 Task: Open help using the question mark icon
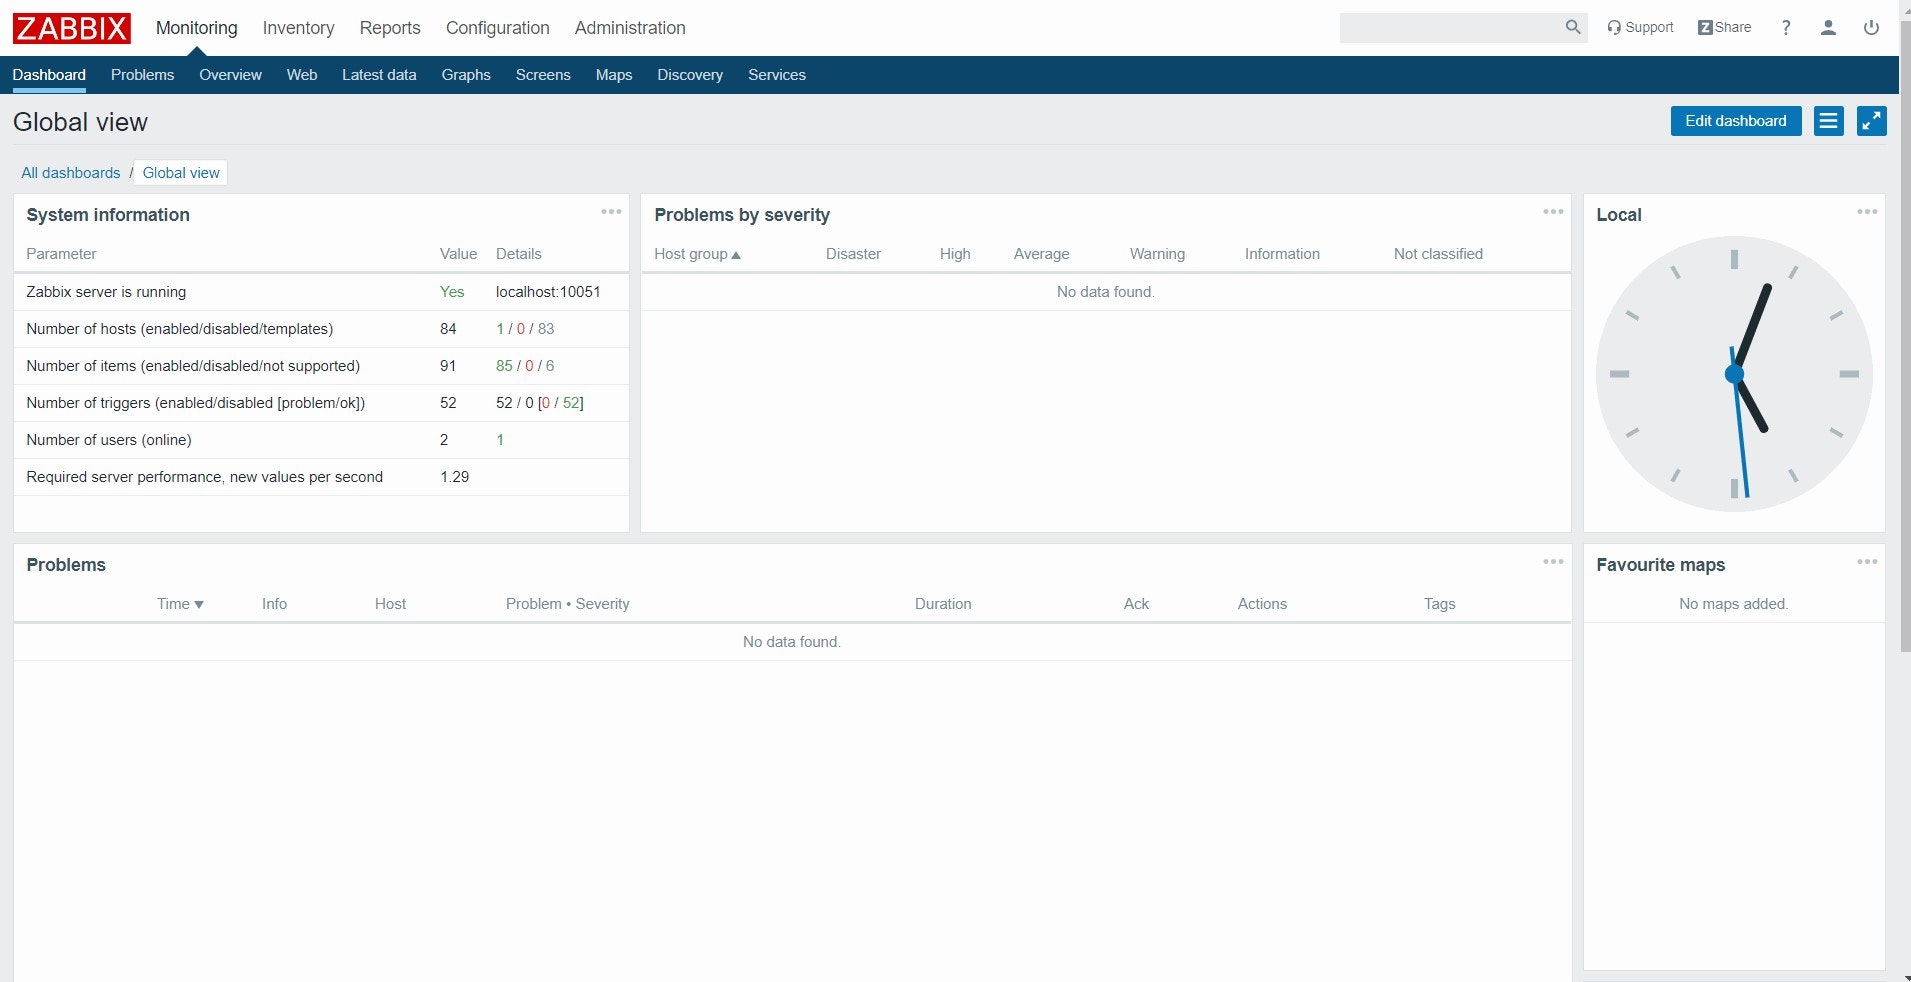[x=1786, y=28]
